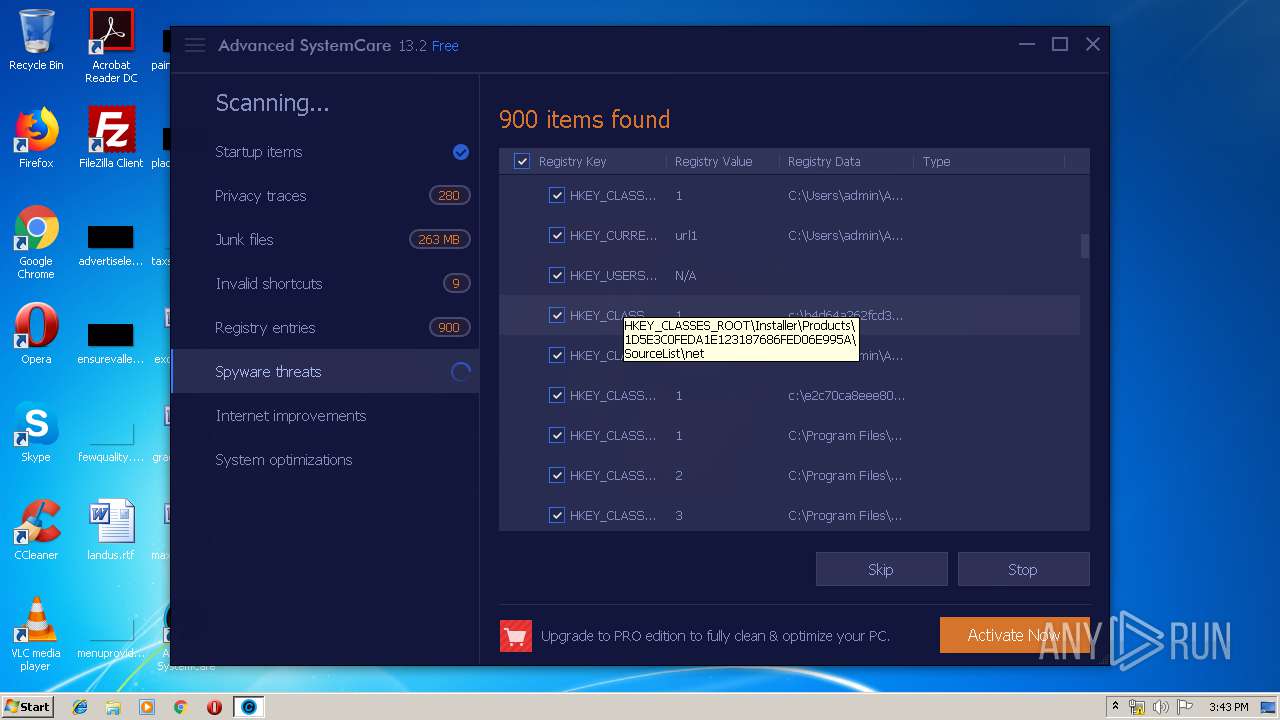Select System optimizations category
1280x720 pixels.
point(325,460)
